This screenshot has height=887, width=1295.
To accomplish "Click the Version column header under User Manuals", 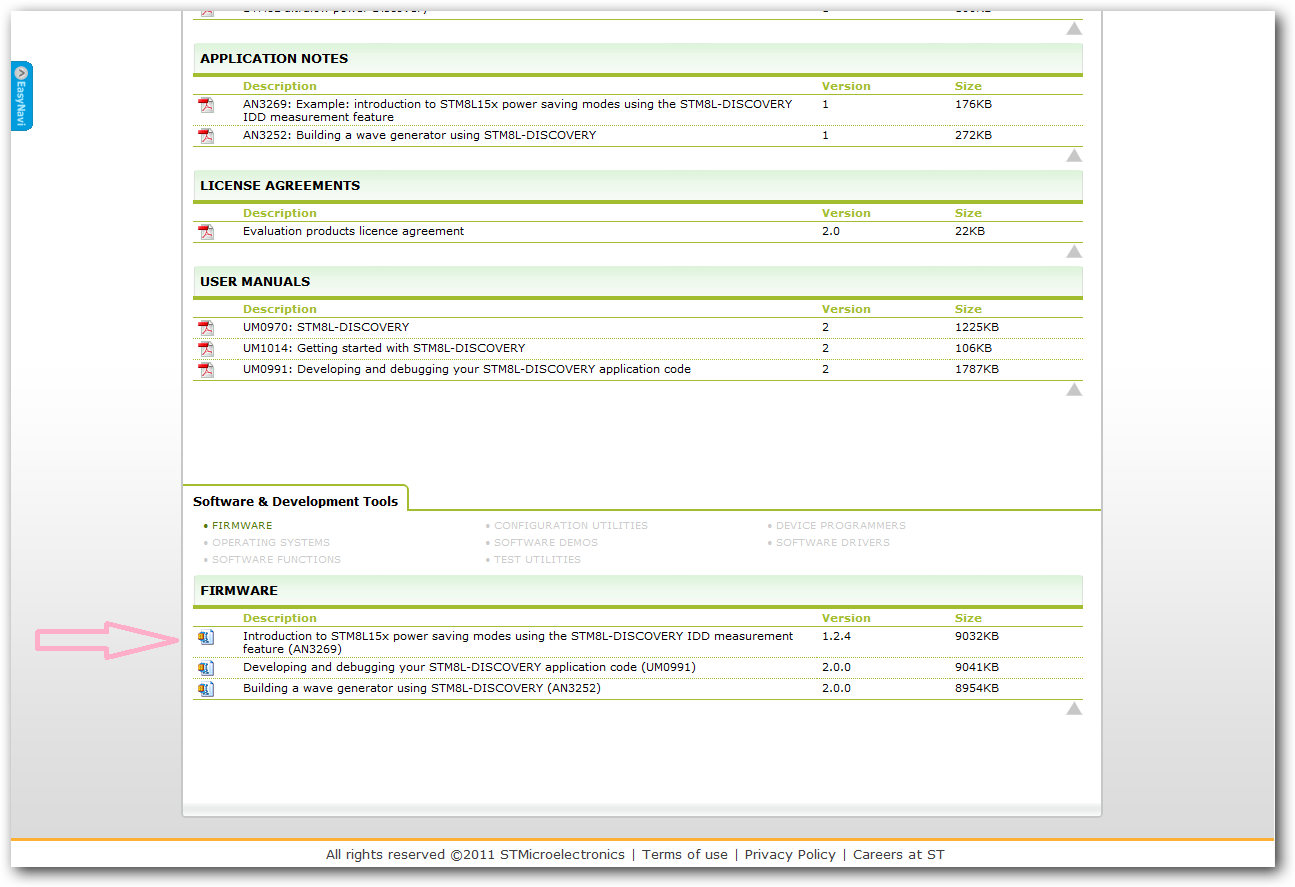I will (x=846, y=309).
